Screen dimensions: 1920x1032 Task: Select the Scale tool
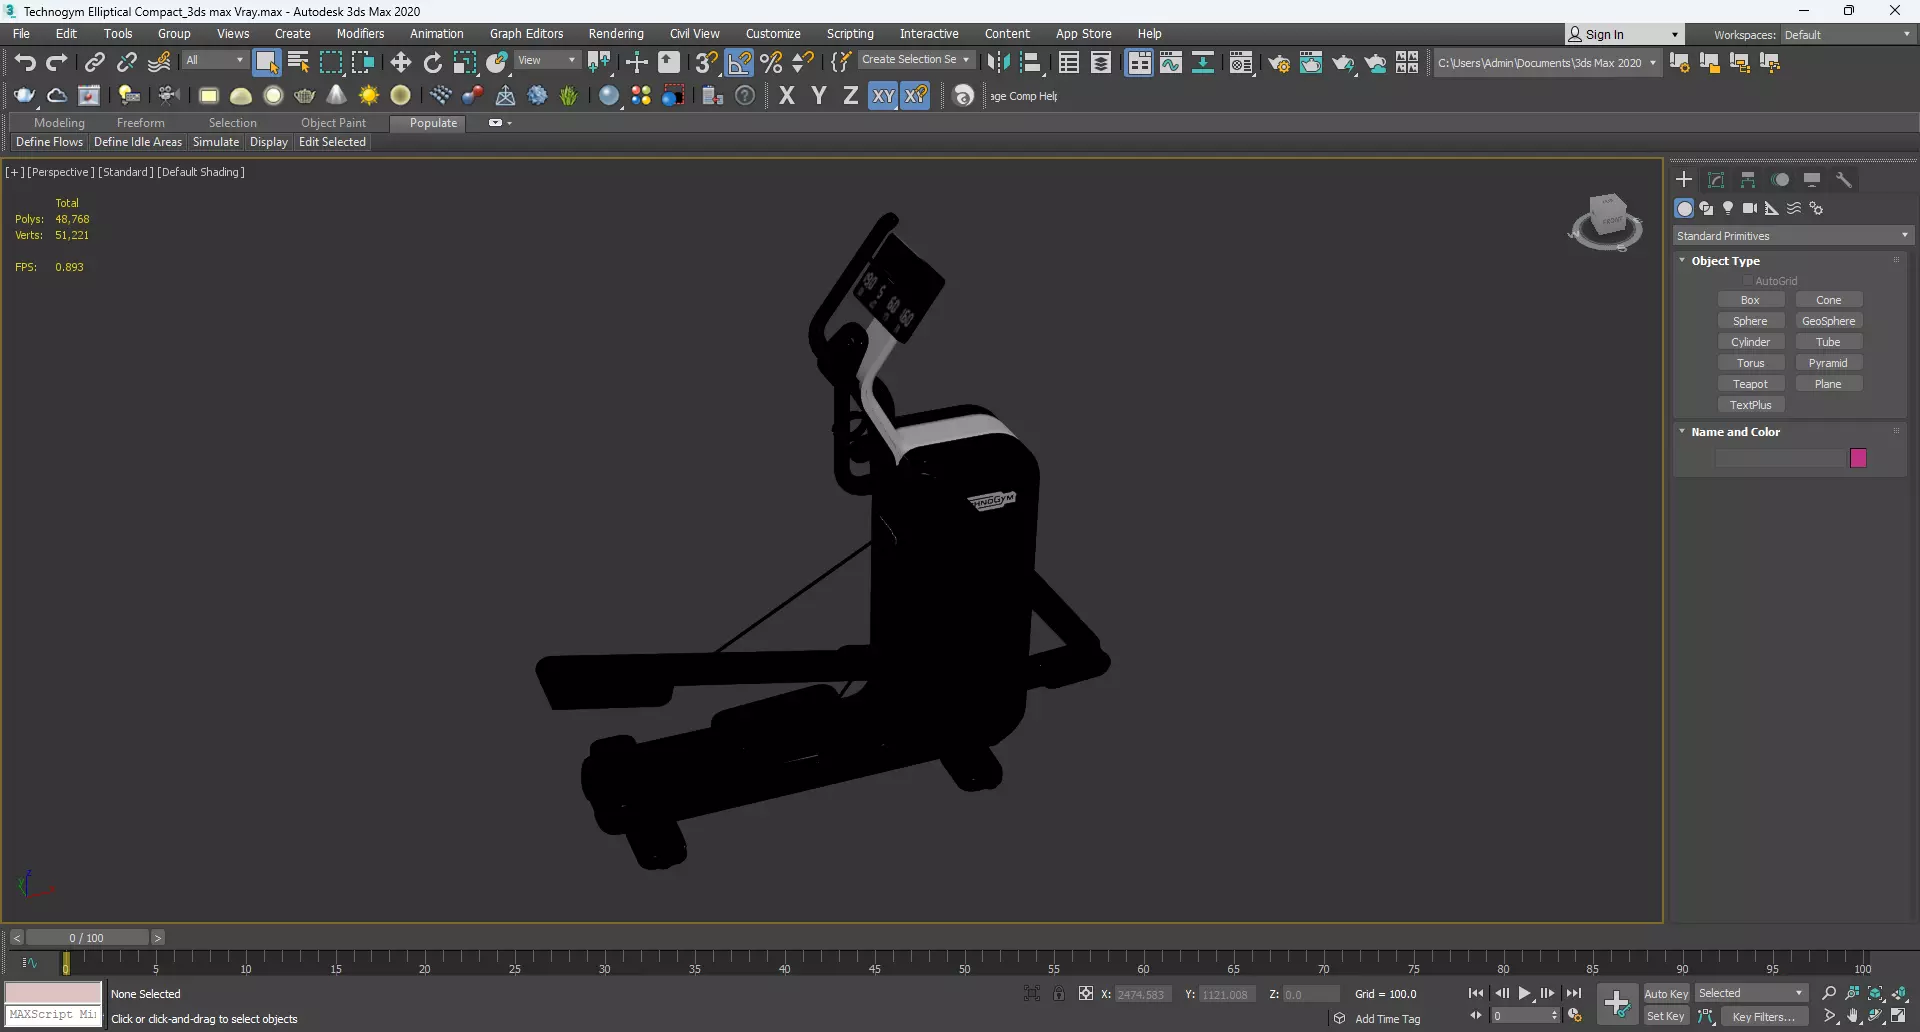[x=465, y=63]
